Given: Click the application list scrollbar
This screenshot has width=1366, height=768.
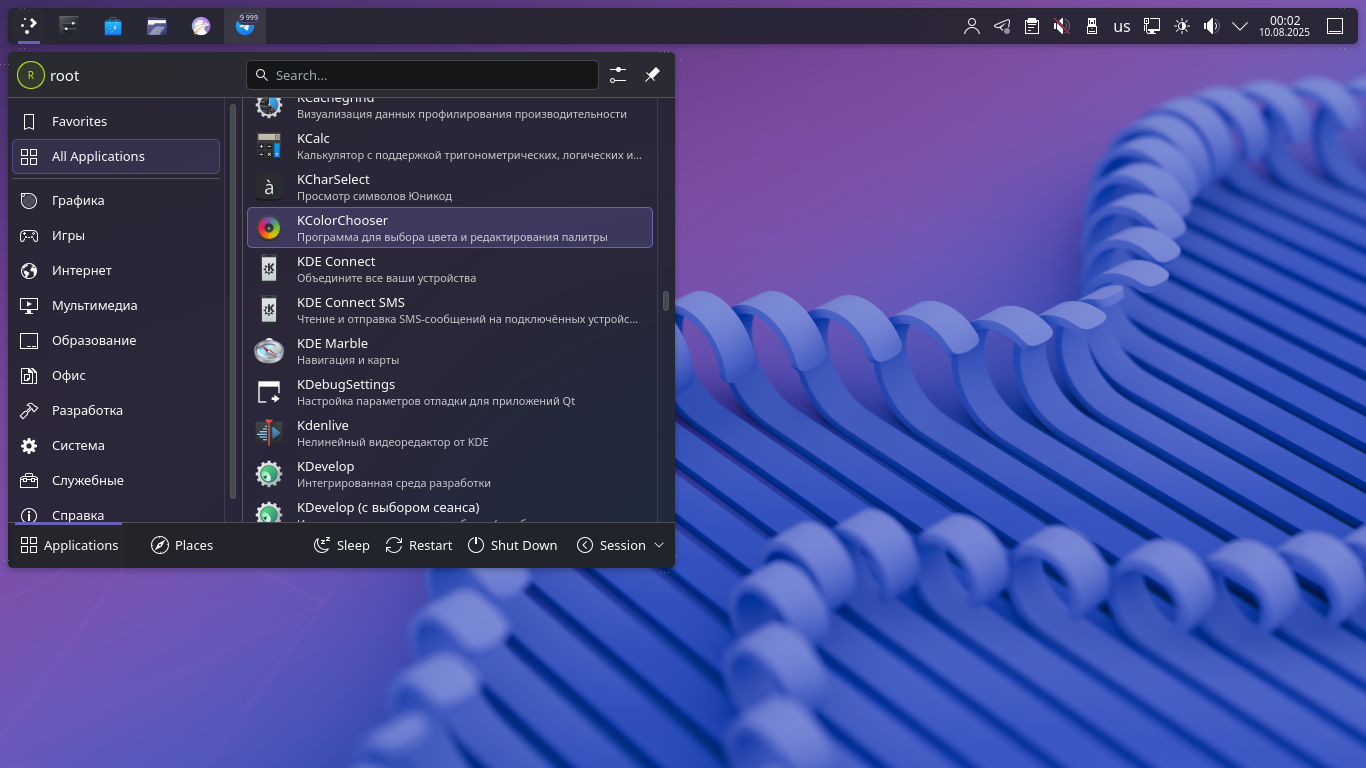Looking at the screenshot, I should coord(666,301).
